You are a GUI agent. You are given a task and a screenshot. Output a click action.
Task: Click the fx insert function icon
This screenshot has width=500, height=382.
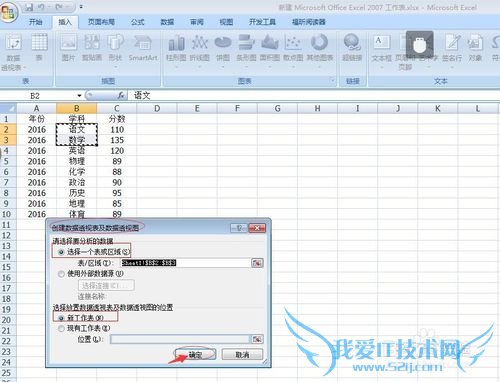point(121,95)
